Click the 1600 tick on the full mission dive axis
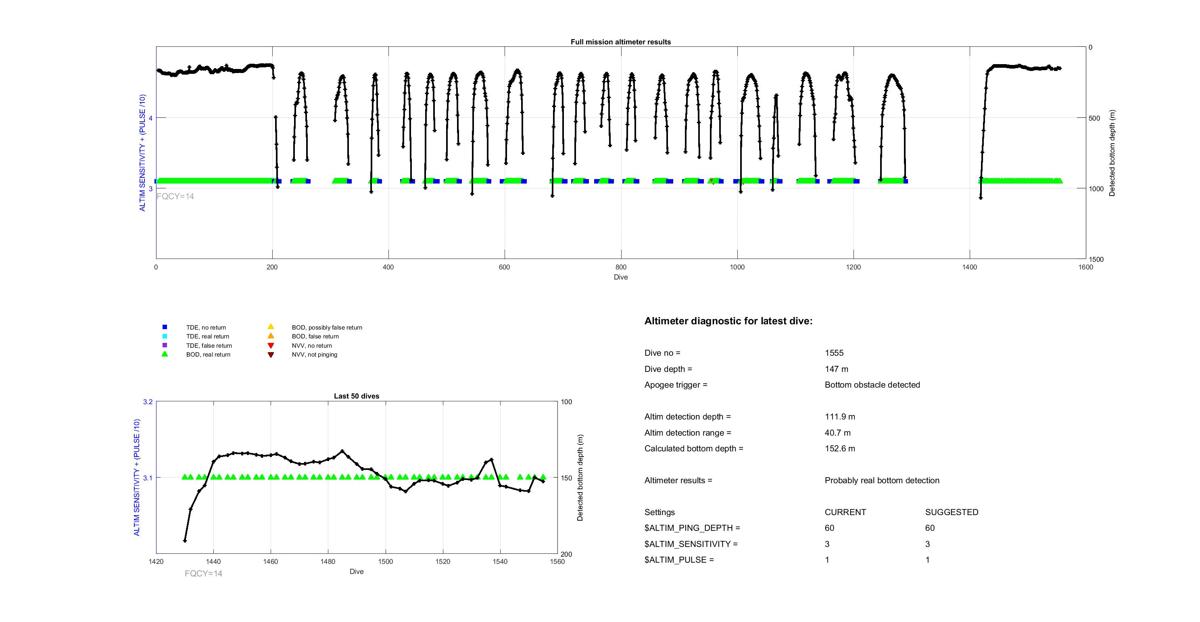The width and height of the screenshot is (1200, 622). tap(1087, 268)
